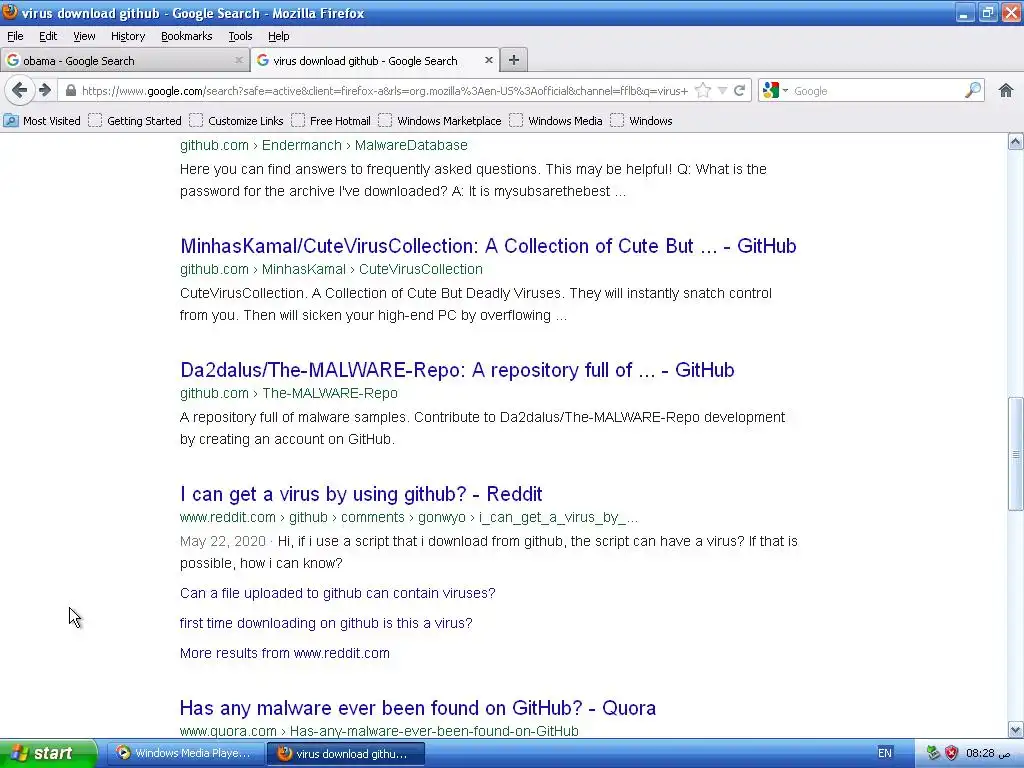This screenshot has height=768, width=1024.
Task: Click the Back navigation arrow
Action: tap(20, 90)
